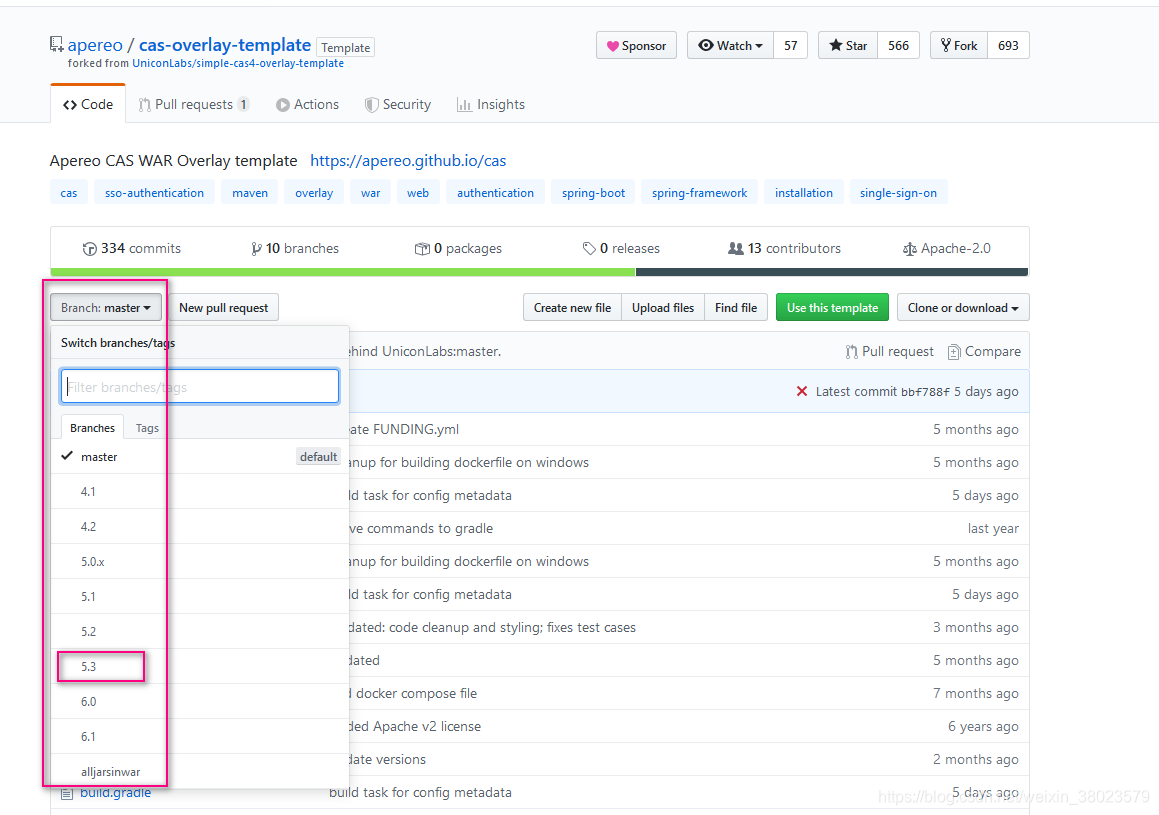Viewport: 1159px width, 815px height.
Task: Select branch 5.1
Action: coord(200,596)
